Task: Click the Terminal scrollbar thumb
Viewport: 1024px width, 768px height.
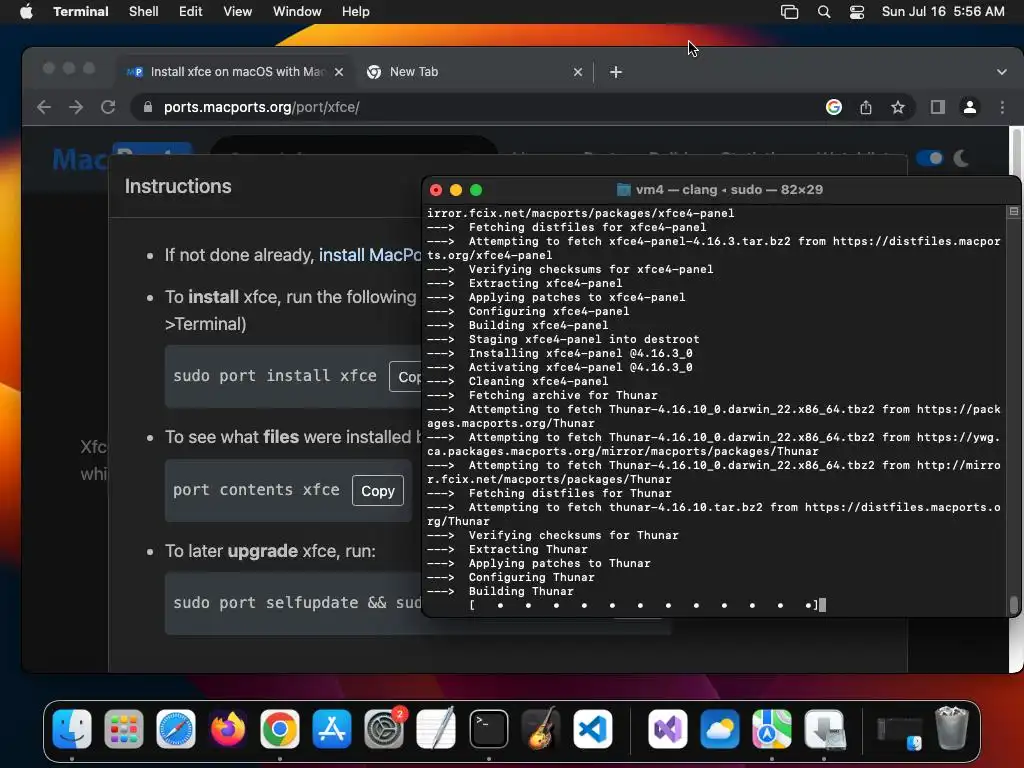Action: point(1014,605)
